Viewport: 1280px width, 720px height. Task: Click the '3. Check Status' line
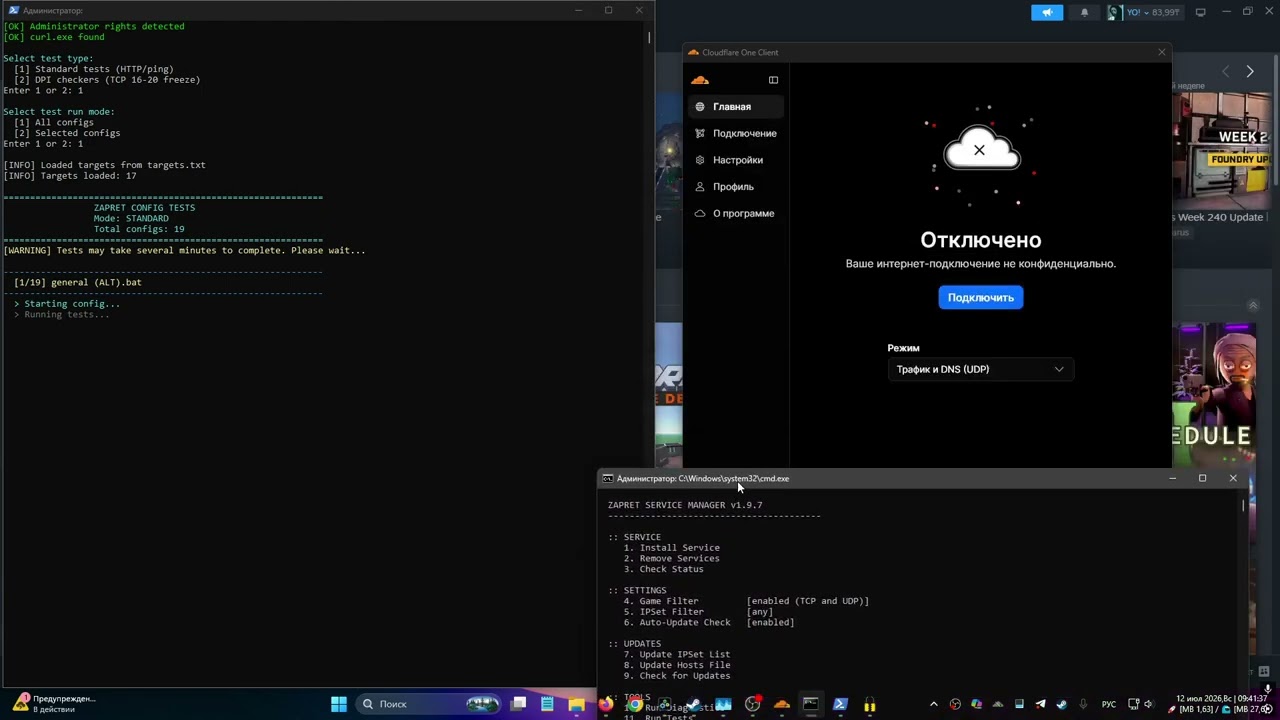coord(663,569)
